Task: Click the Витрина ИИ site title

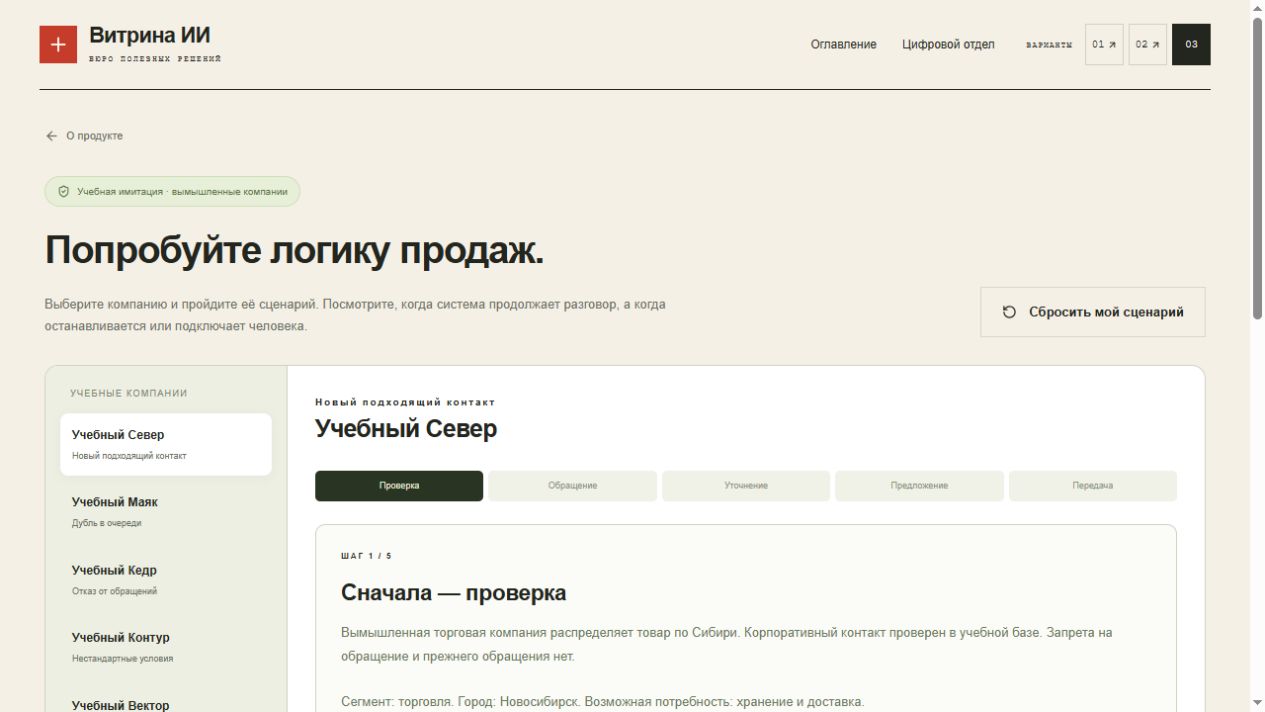Action: 150,36
